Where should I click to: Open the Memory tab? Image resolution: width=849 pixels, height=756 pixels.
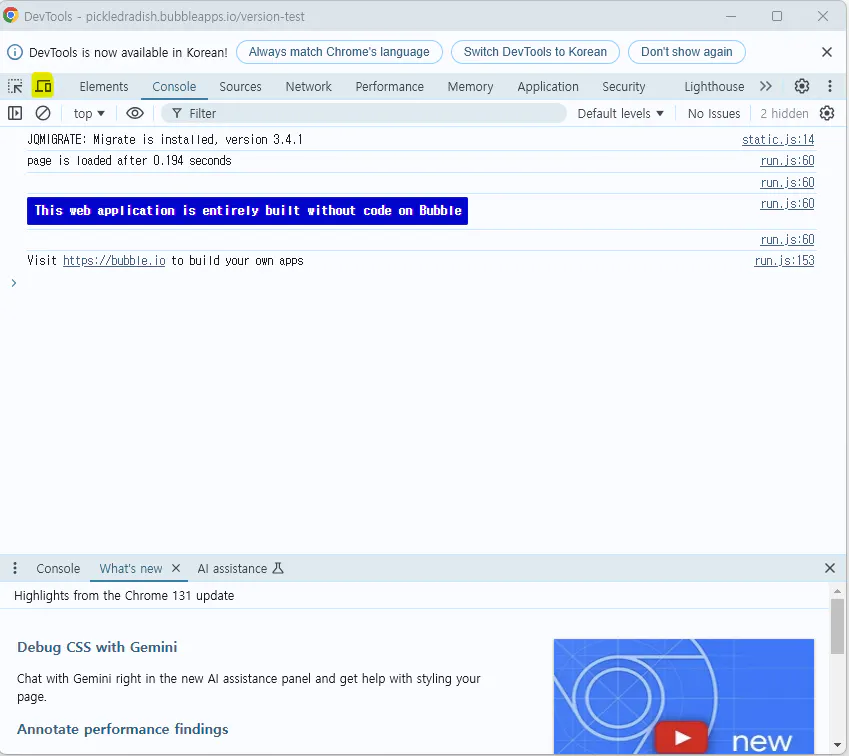point(470,87)
